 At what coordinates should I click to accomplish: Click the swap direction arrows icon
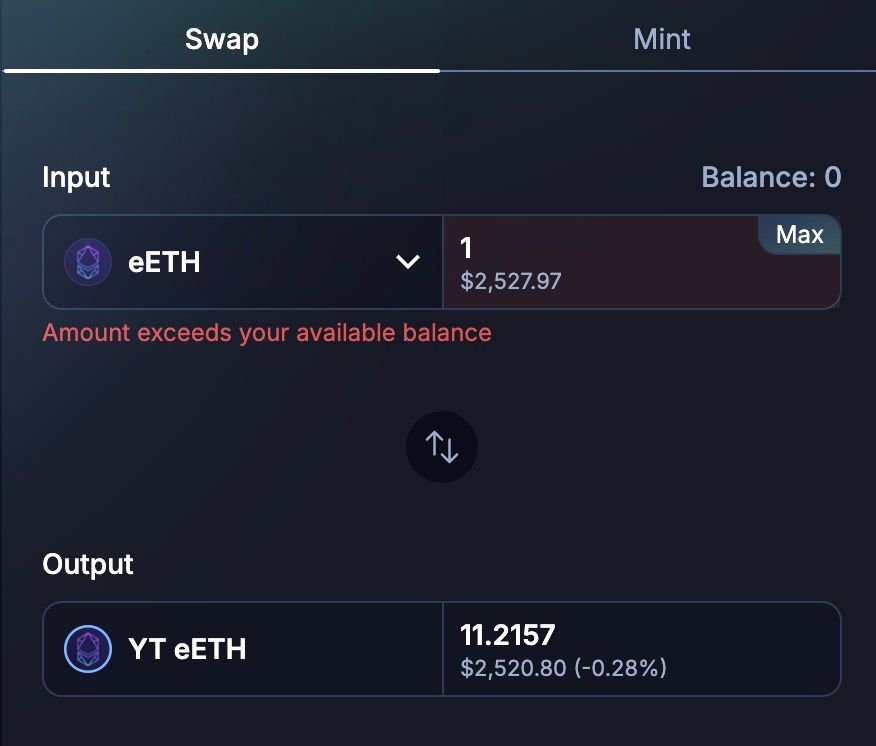point(442,447)
